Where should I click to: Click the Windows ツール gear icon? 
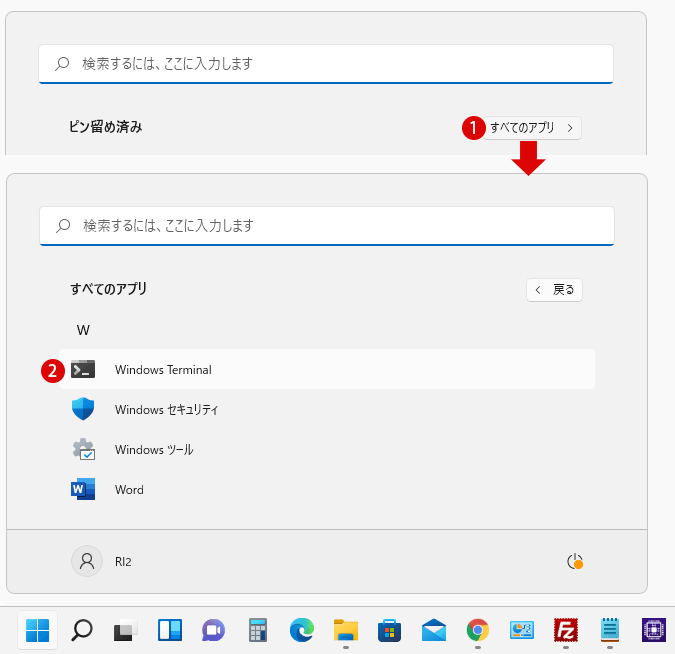click(84, 449)
